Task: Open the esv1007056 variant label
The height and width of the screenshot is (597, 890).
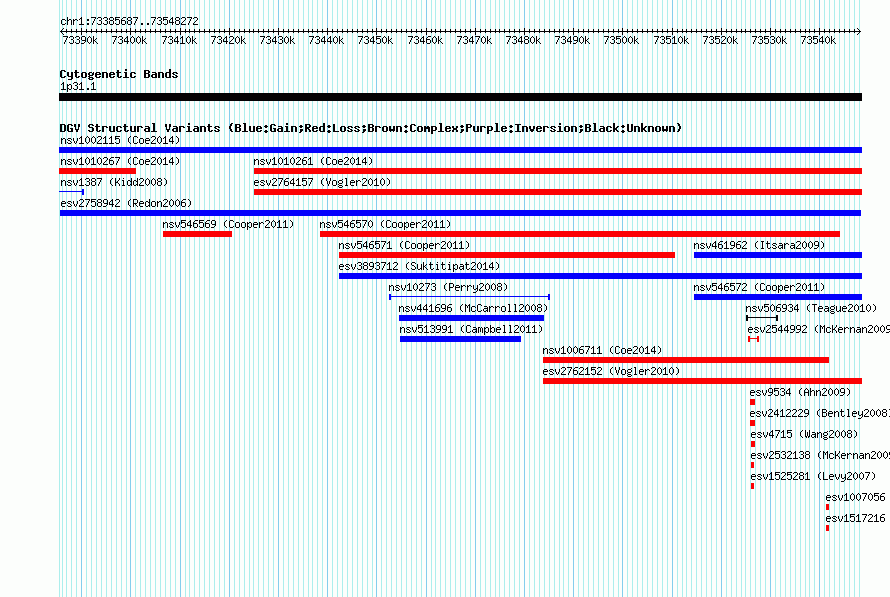Action: 855,497
